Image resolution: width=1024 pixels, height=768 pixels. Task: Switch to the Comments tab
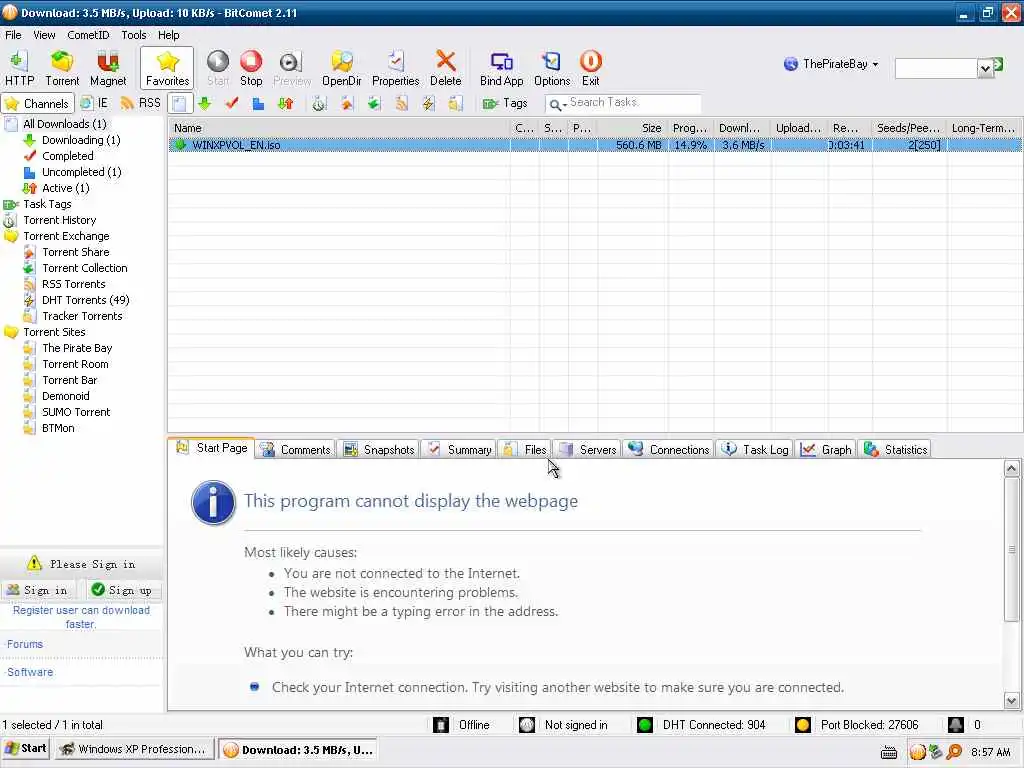point(296,449)
